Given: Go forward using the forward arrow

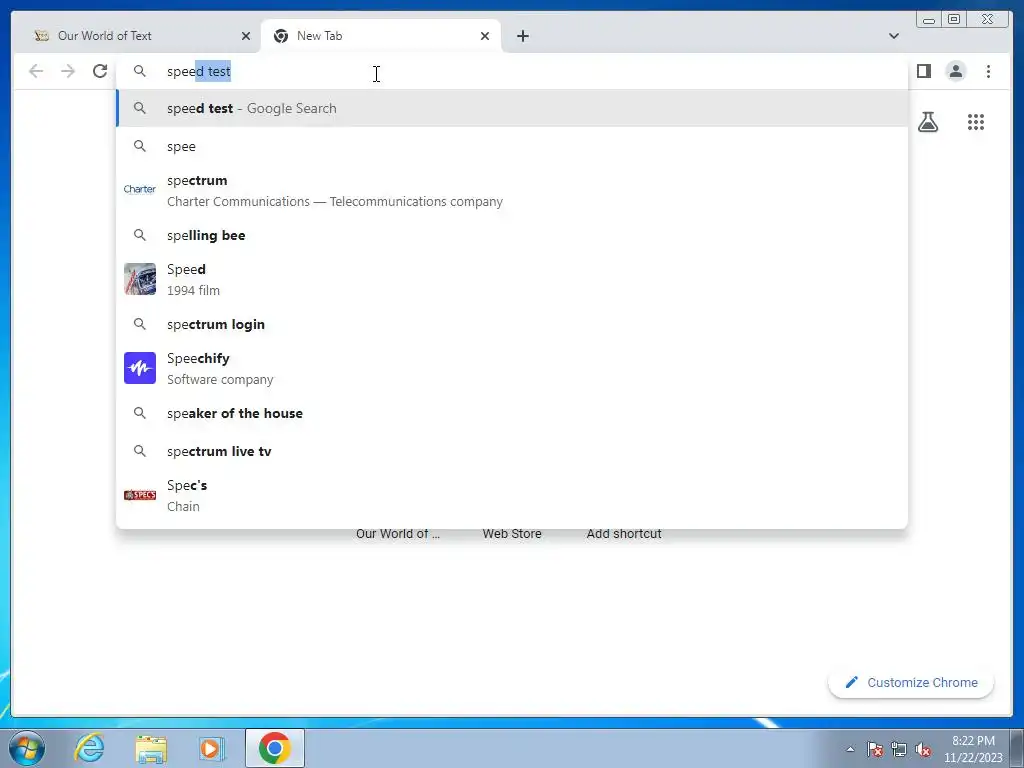Looking at the screenshot, I should 68,71.
